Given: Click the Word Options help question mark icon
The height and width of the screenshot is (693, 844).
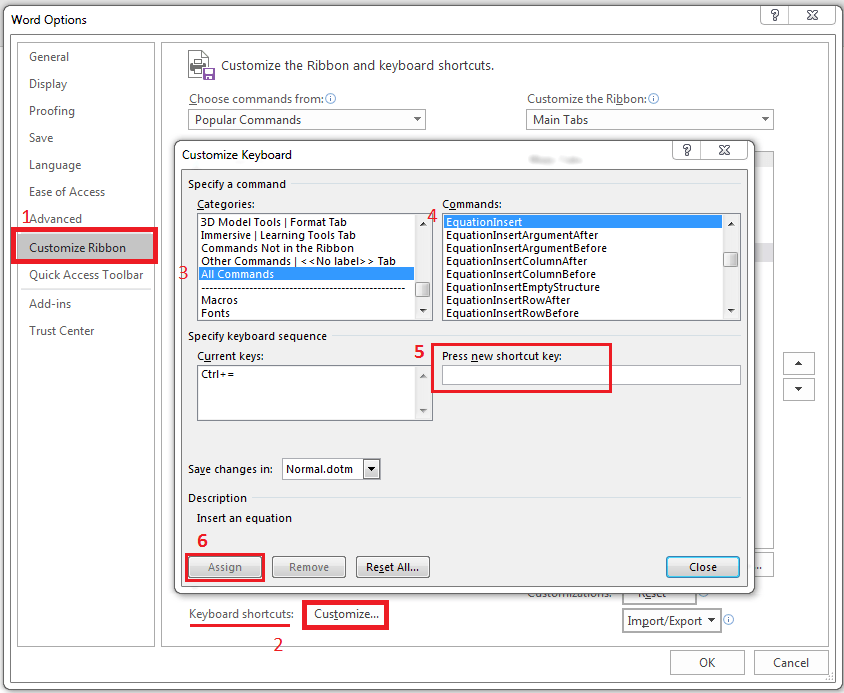Looking at the screenshot, I should [774, 15].
